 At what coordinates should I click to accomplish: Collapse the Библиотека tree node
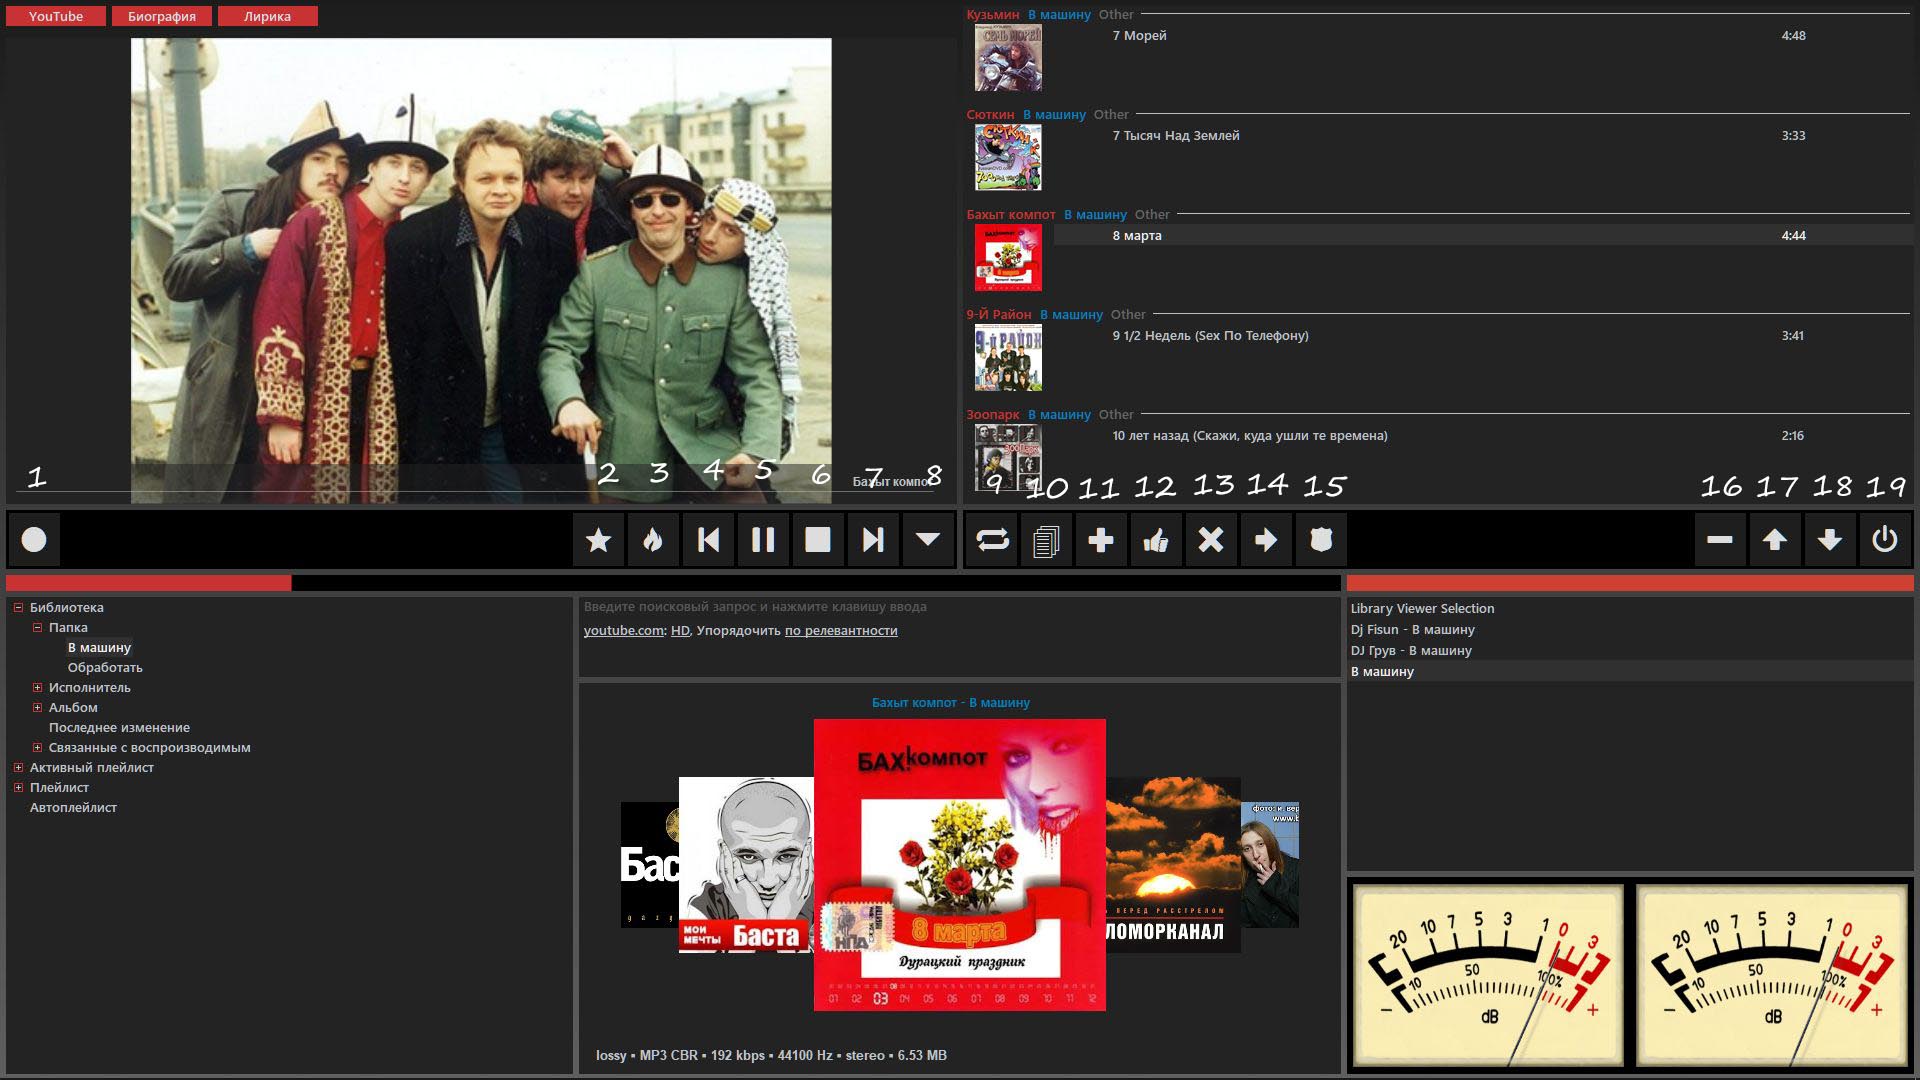18,607
